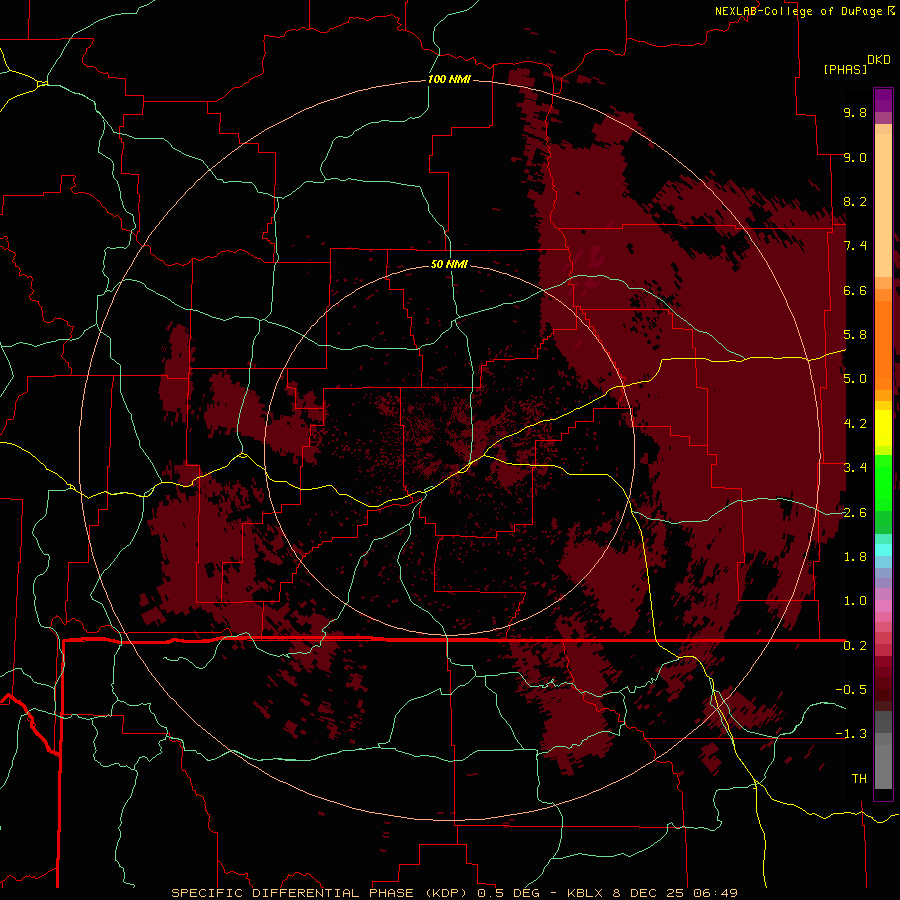This screenshot has width=900, height=900.
Task: Click the -0.5 value on color scale
Action: click(851, 690)
